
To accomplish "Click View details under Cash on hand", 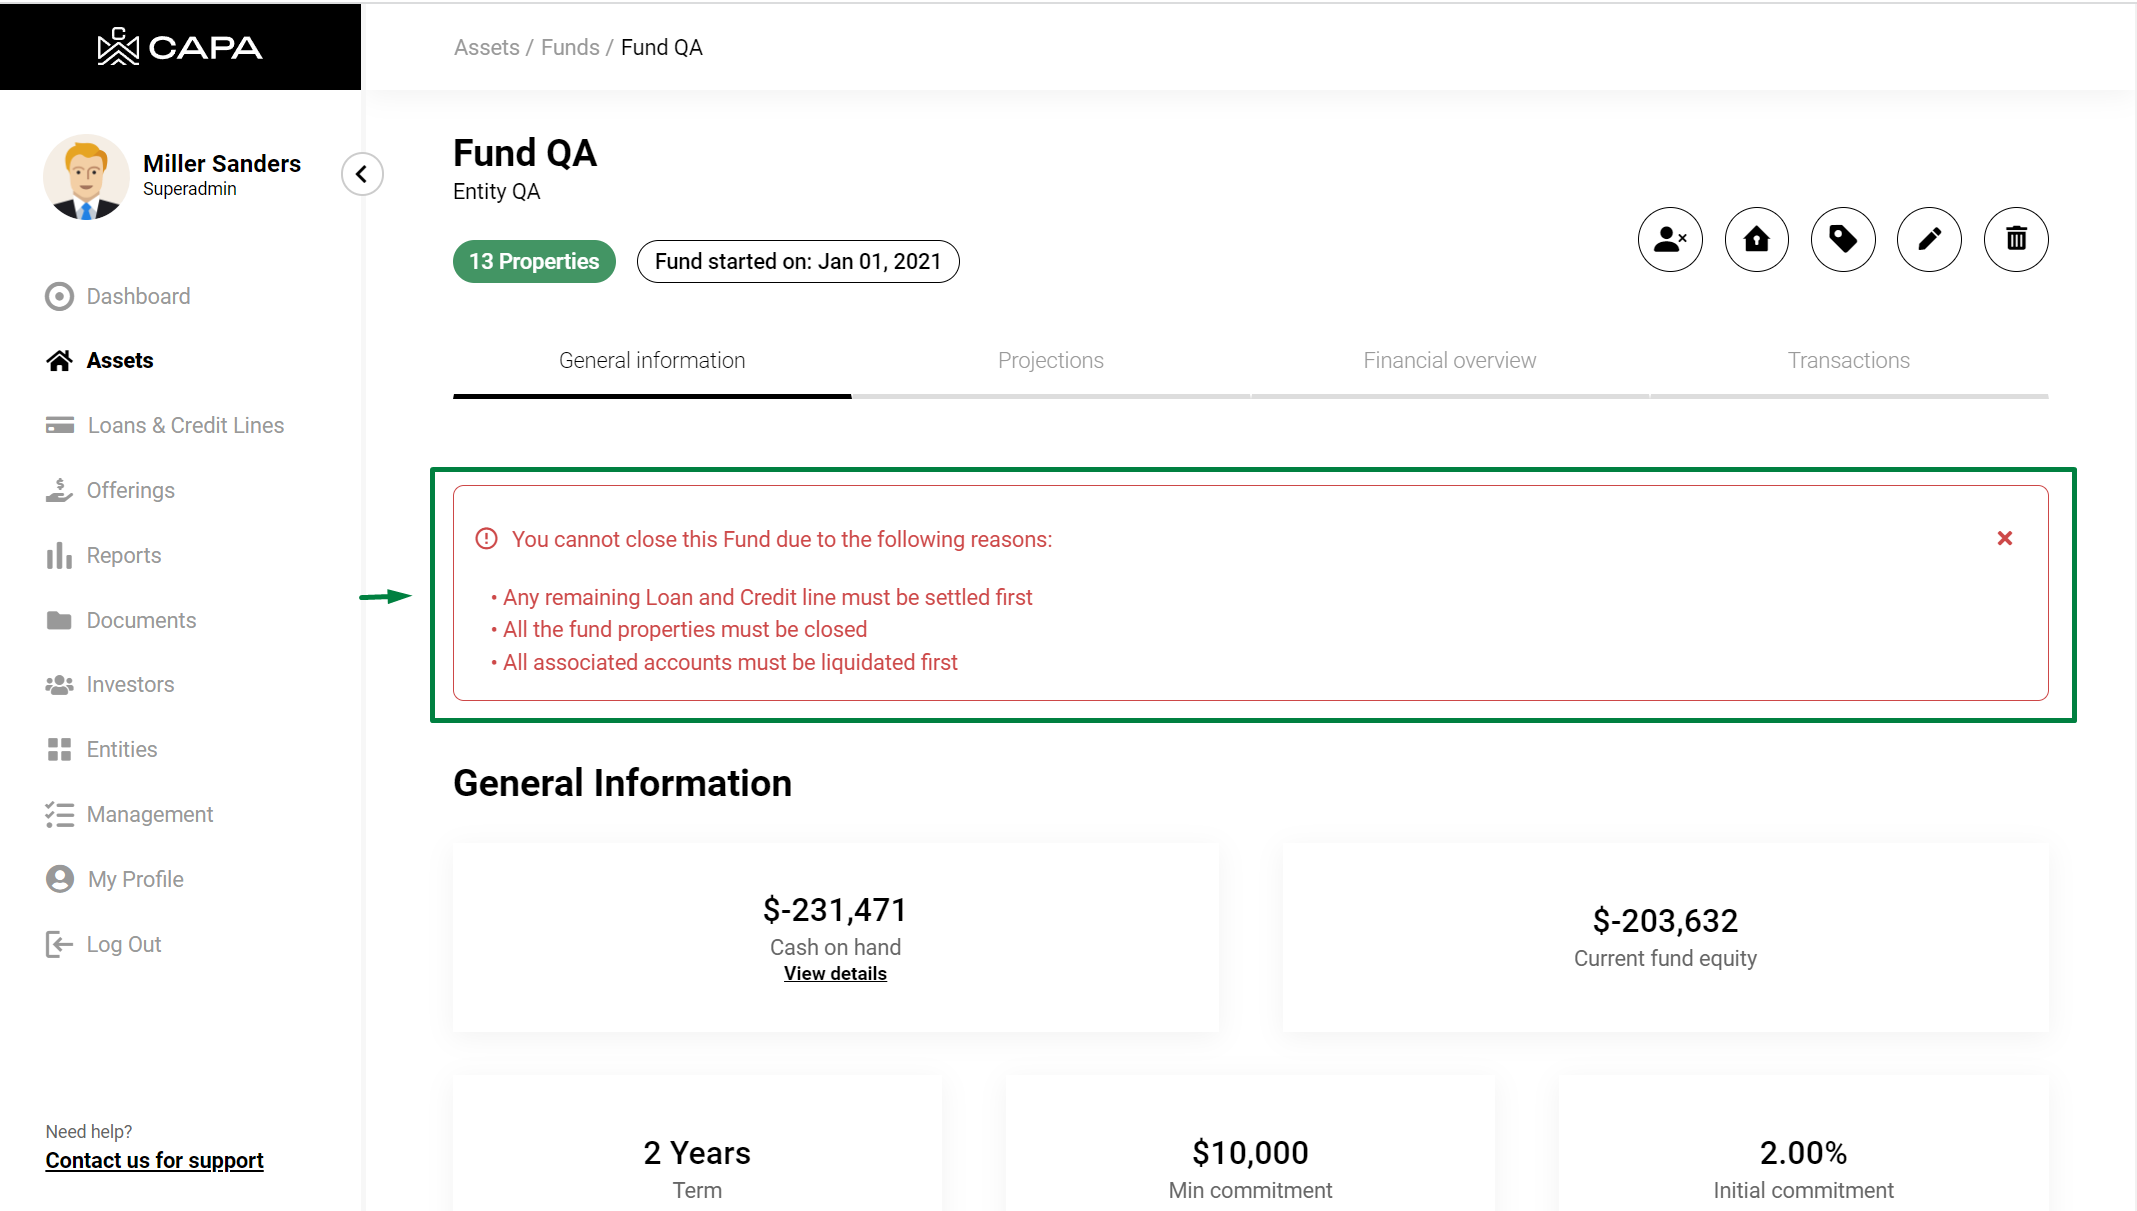I will (x=835, y=974).
